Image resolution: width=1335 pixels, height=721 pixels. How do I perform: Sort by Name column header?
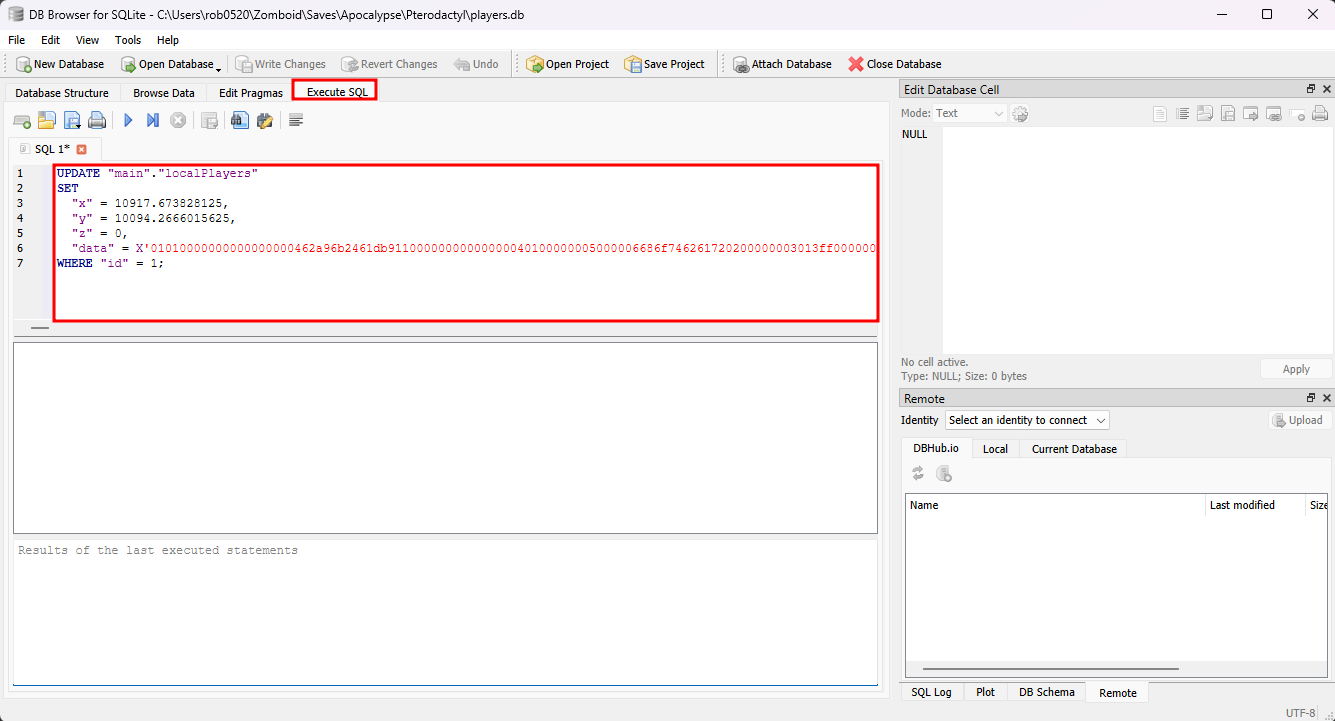(1055, 505)
